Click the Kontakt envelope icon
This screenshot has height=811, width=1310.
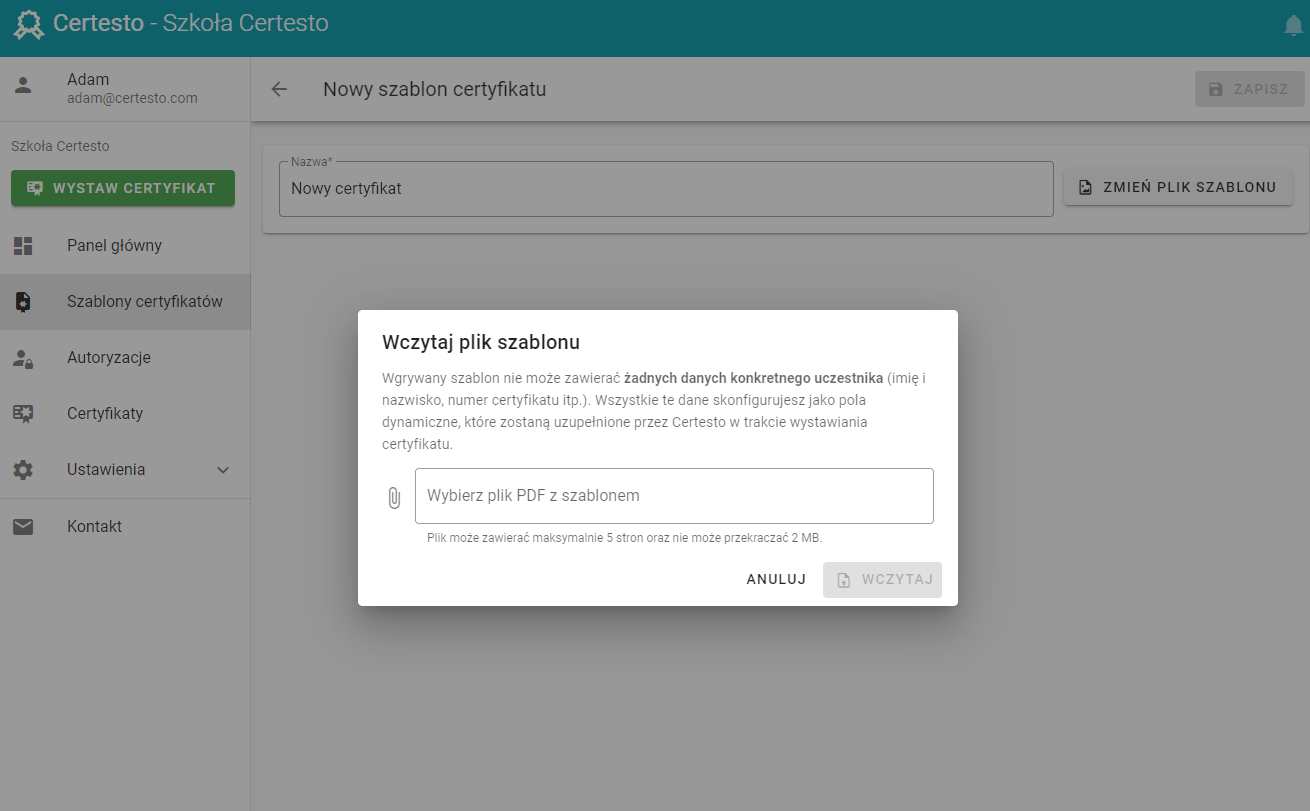[x=23, y=526]
